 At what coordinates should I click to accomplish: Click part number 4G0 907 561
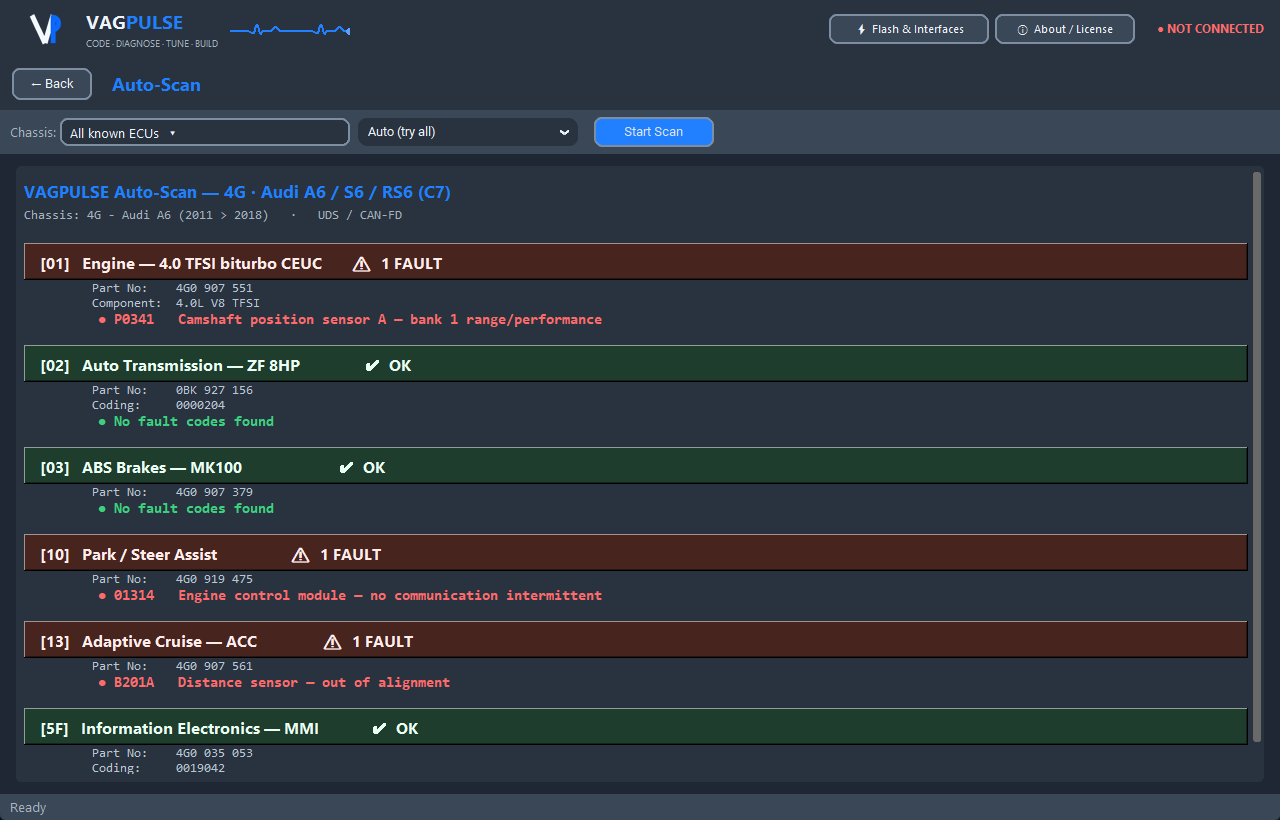(214, 667)
